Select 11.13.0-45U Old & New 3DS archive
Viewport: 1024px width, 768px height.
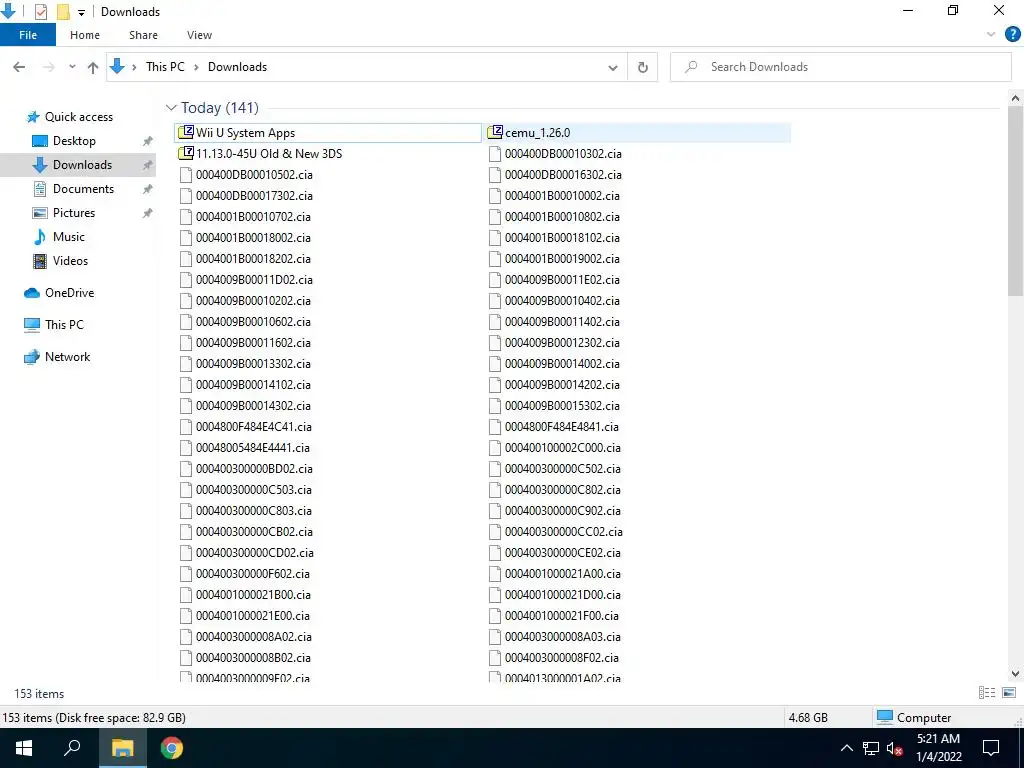[260, 153]
